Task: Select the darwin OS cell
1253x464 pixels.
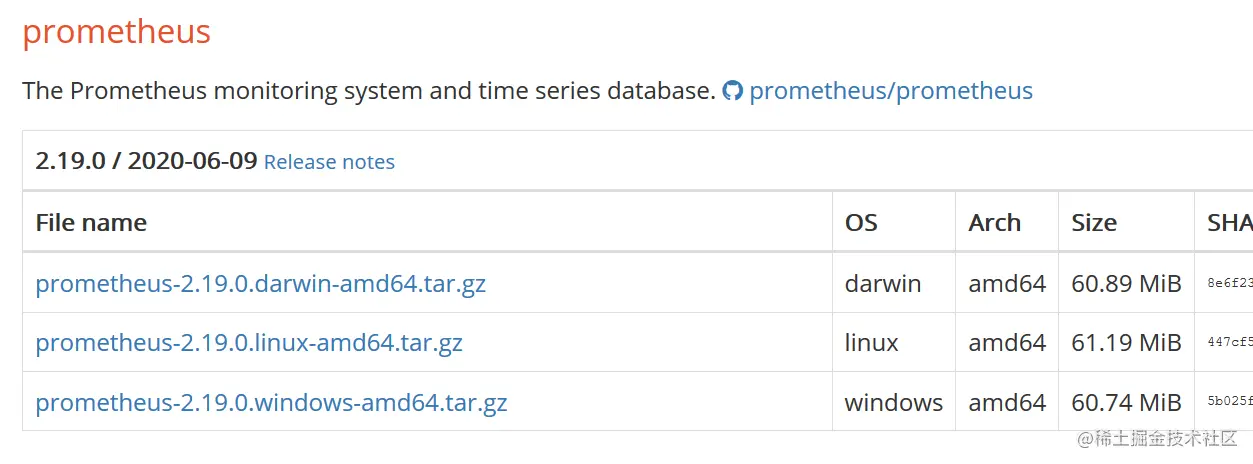Action: 882,284
